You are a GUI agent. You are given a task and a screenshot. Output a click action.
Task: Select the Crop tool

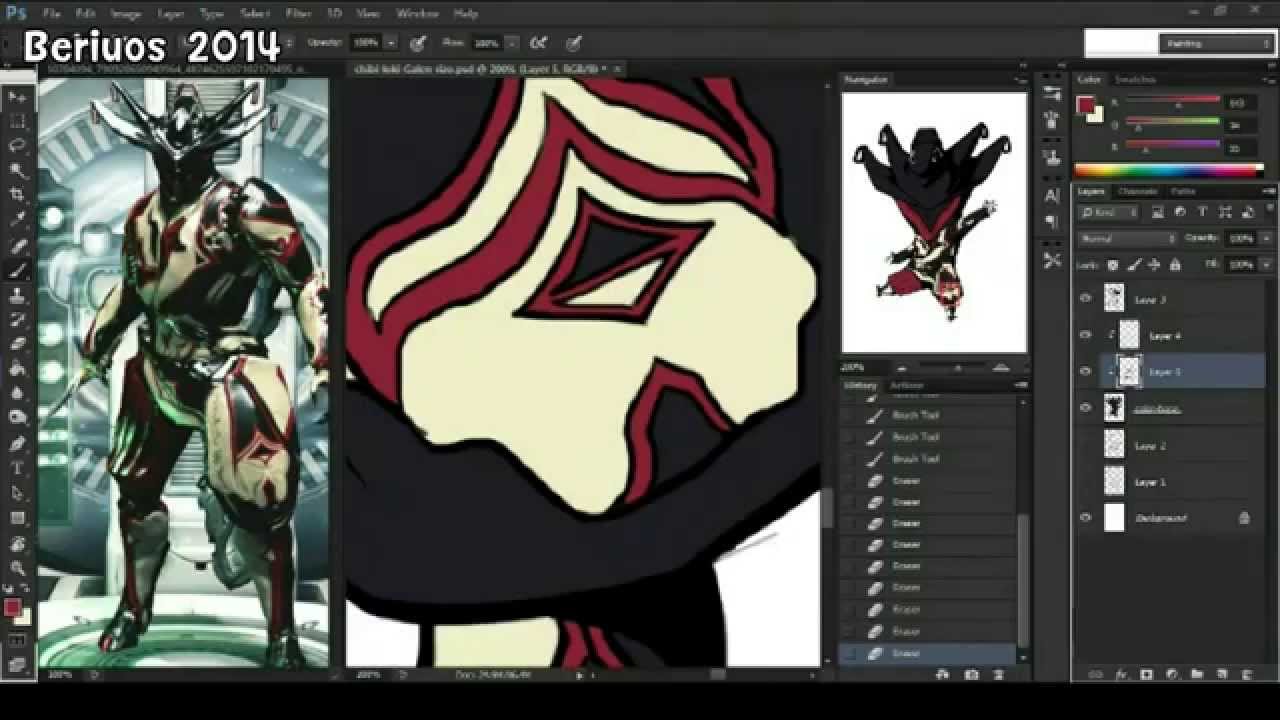click(x=18, y=195)
